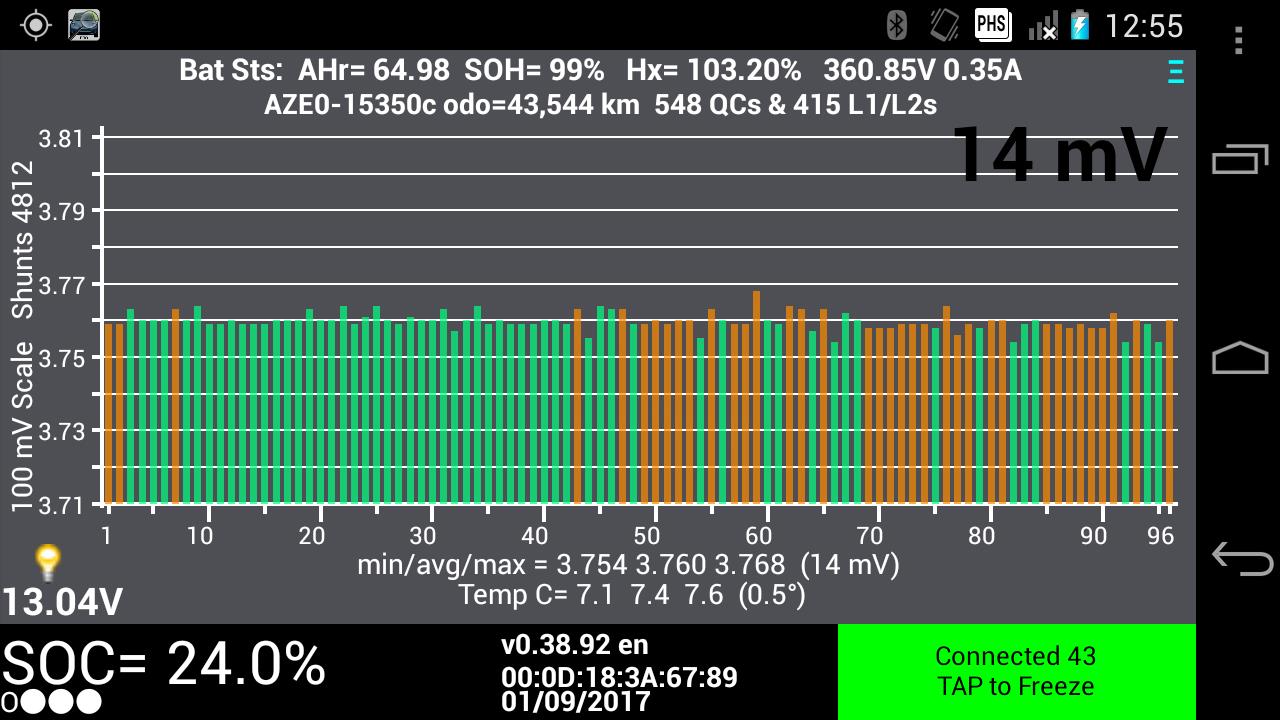Tap the screen rotation status icon
The height and width of the screenshot is (720, 1280).
[x=943, y=25]
